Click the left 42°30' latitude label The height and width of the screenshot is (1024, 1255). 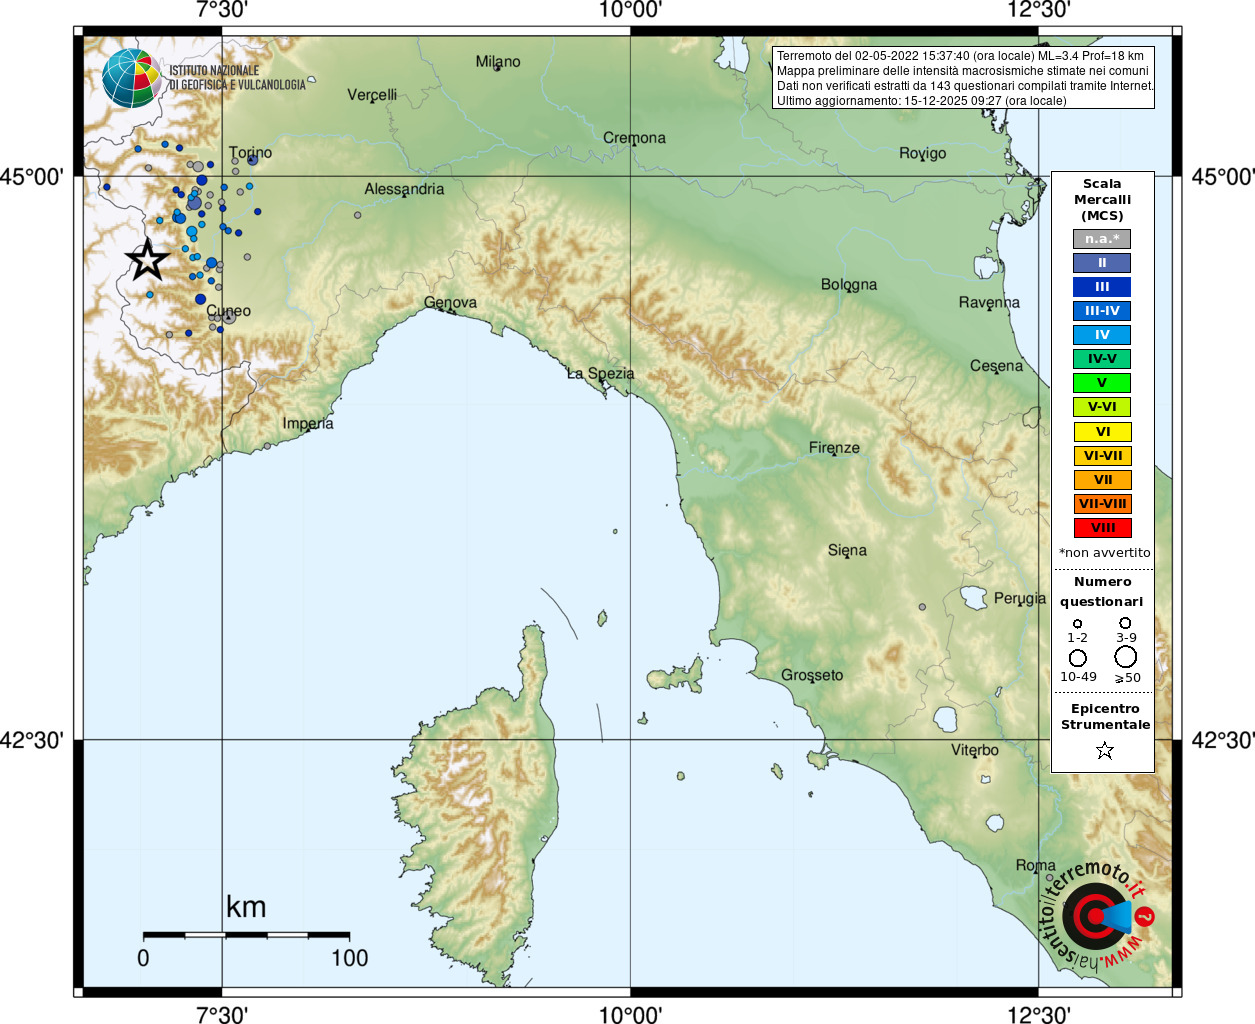click(32, 741)
